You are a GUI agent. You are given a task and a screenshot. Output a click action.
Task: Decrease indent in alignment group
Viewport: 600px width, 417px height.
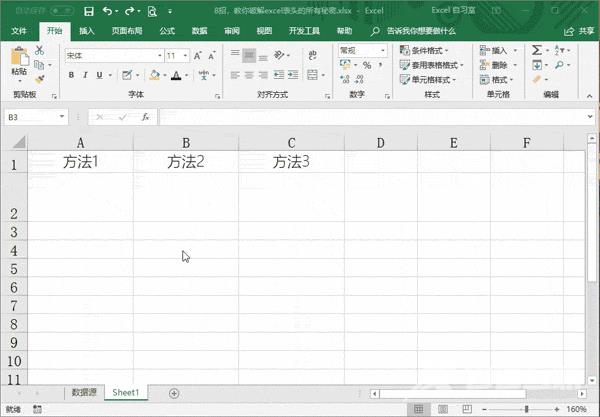(279, 75)
